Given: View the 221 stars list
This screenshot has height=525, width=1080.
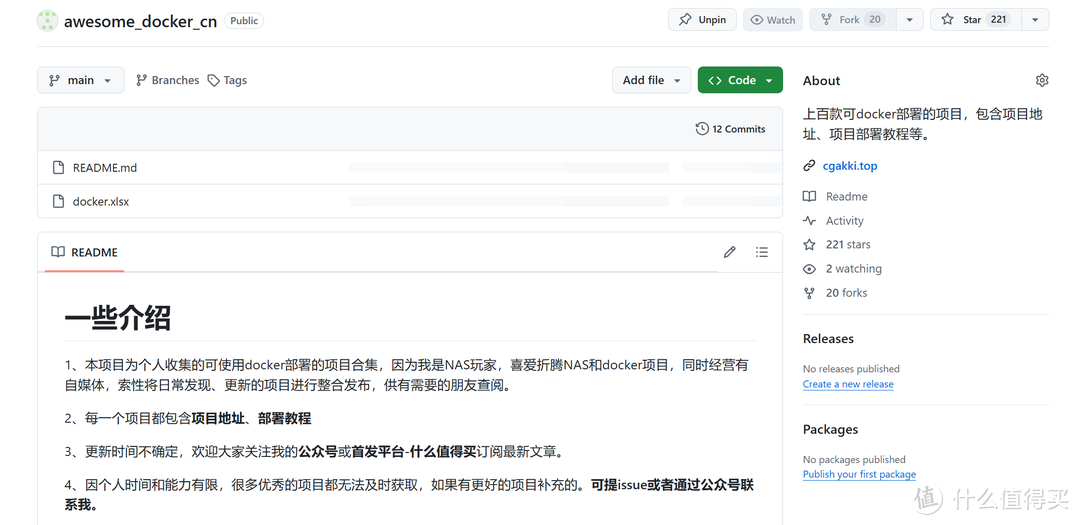Looking at the screenshot, I should coord(848,245).
